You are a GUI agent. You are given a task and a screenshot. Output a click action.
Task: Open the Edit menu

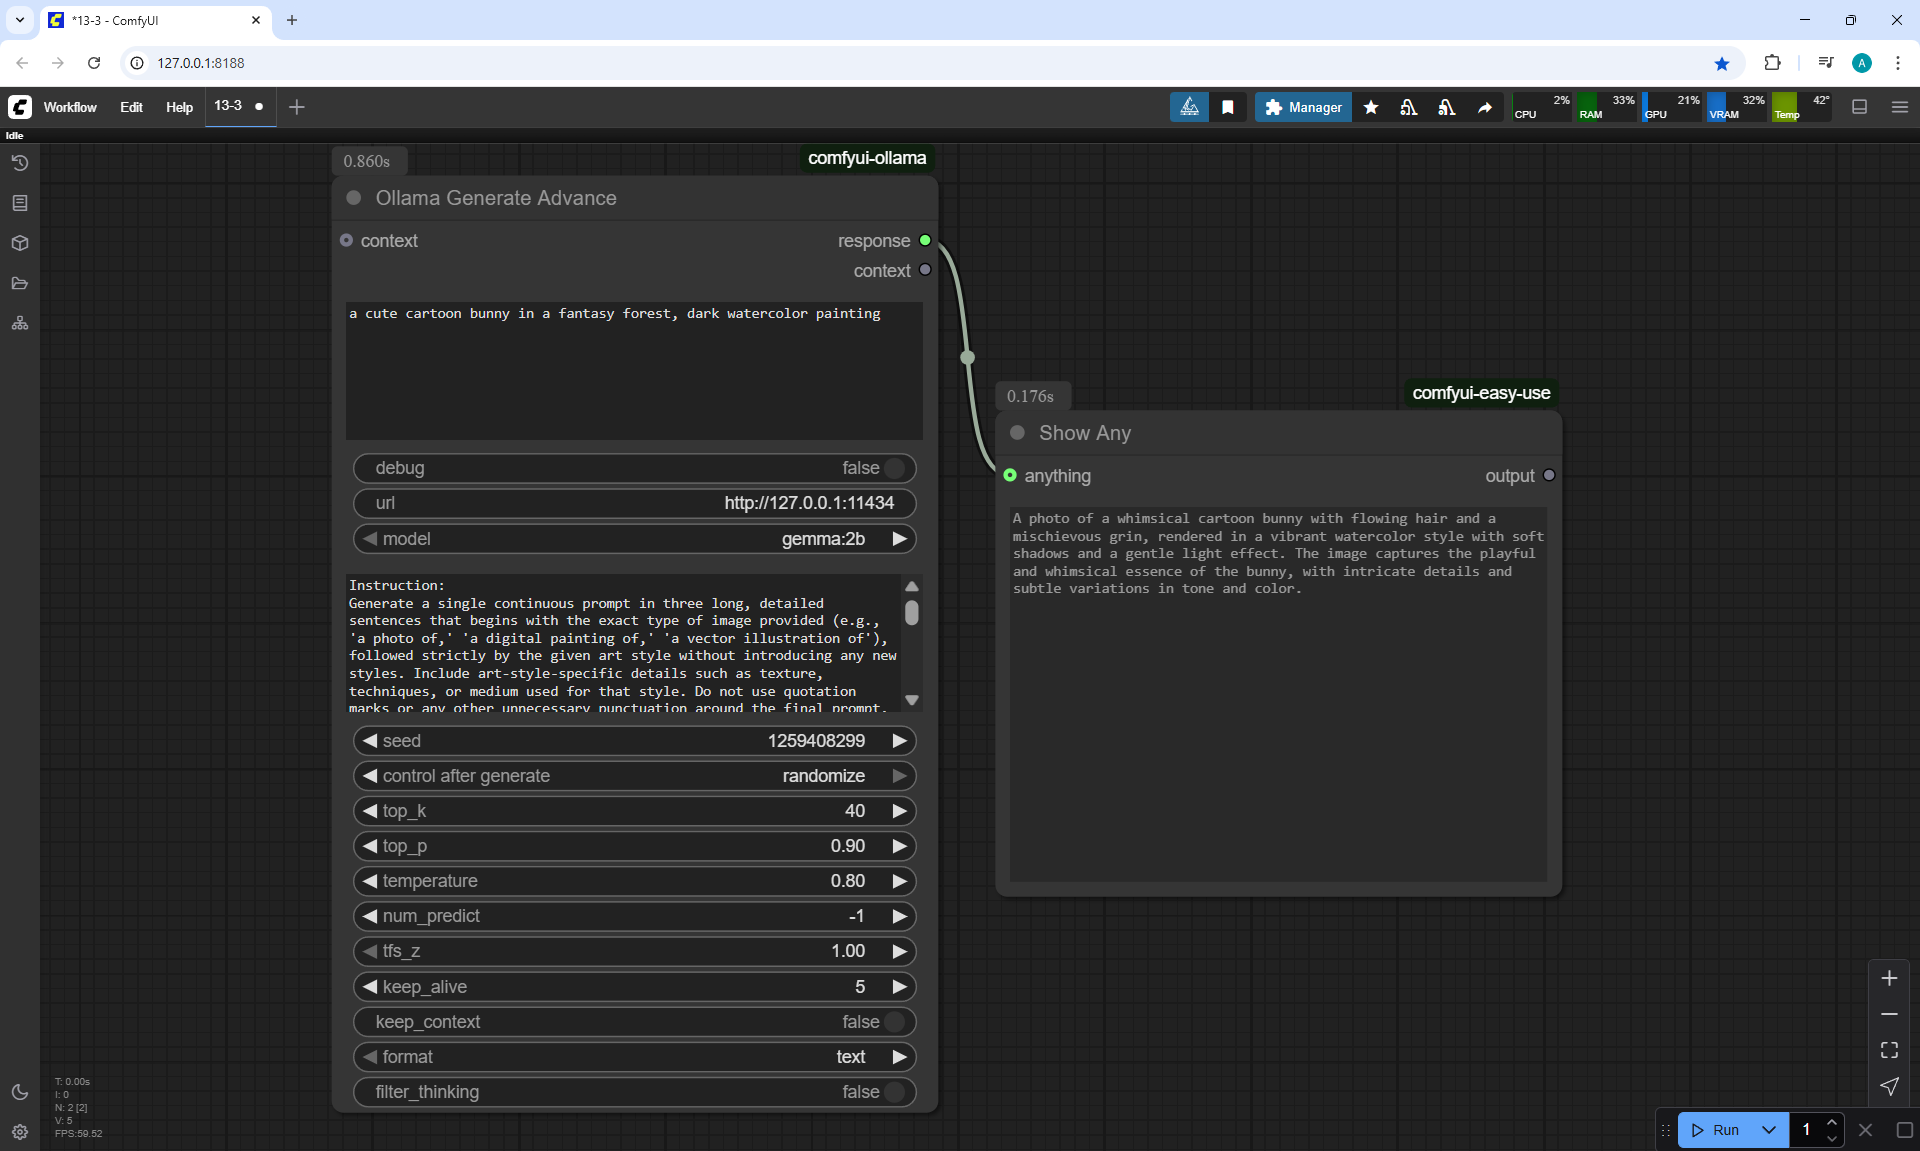131,107
